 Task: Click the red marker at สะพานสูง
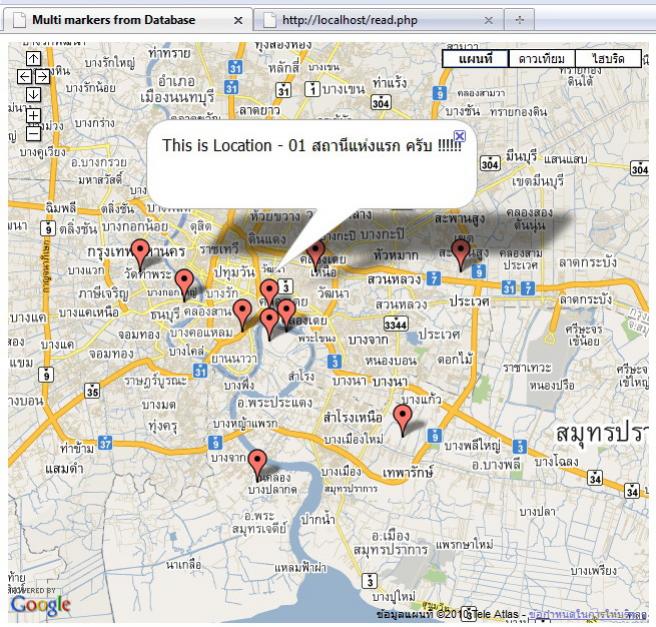point(461,256)
